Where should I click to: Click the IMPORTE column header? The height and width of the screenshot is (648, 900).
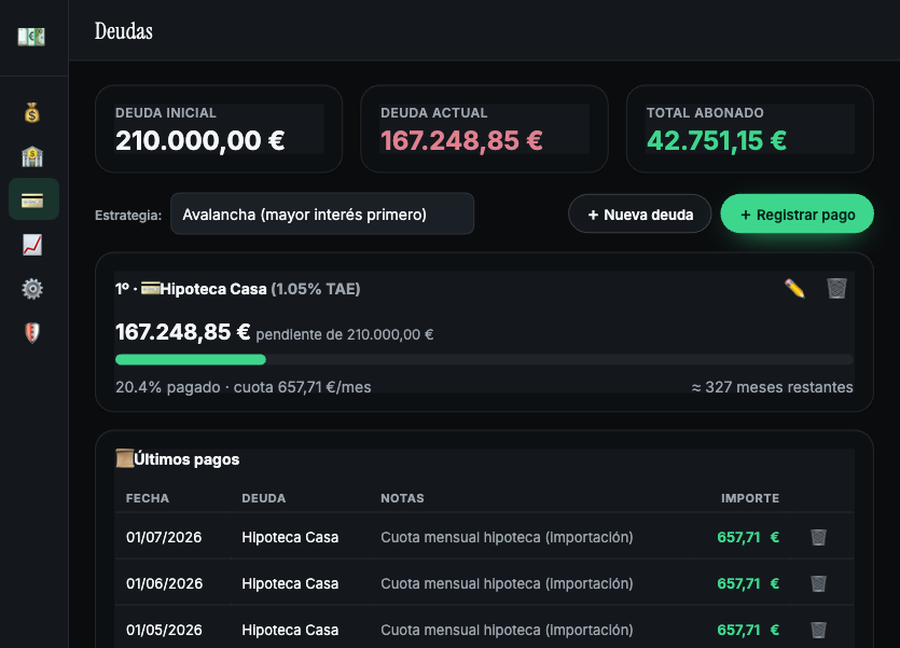(x=750, y=498)
